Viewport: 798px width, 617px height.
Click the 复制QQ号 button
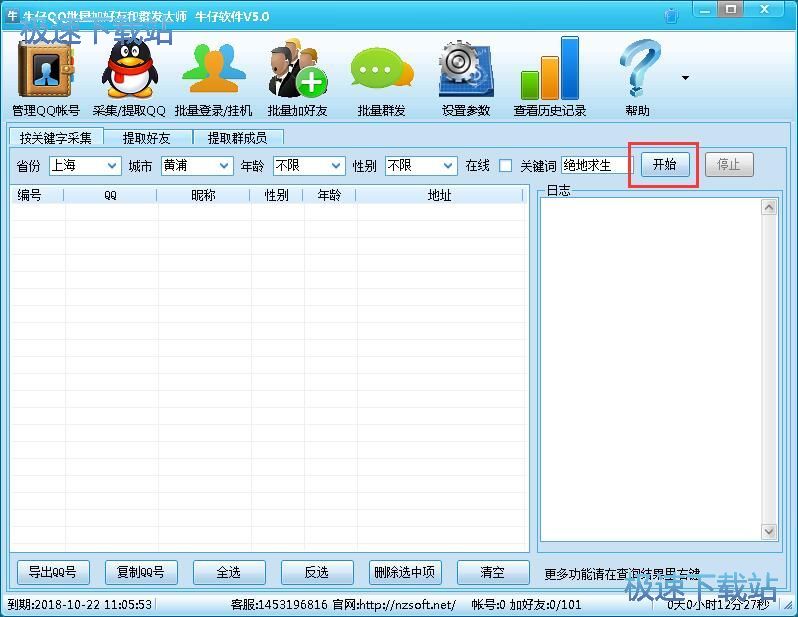141,572
